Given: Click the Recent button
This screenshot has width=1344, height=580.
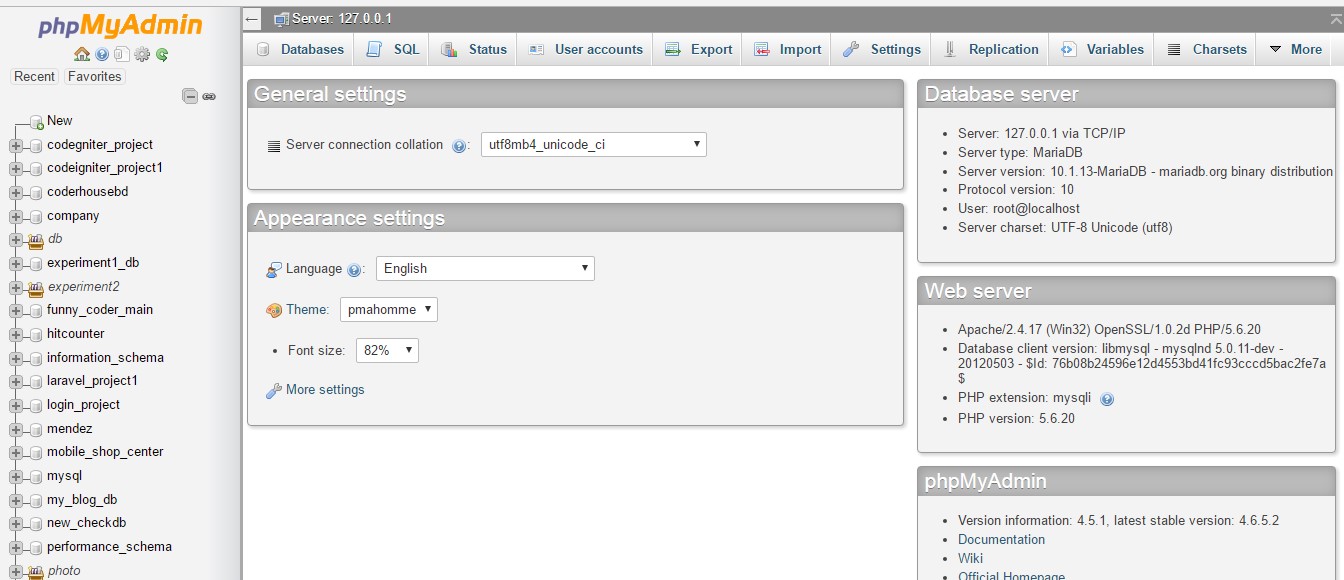Looking at the screenshot, I should pos(35,76).
